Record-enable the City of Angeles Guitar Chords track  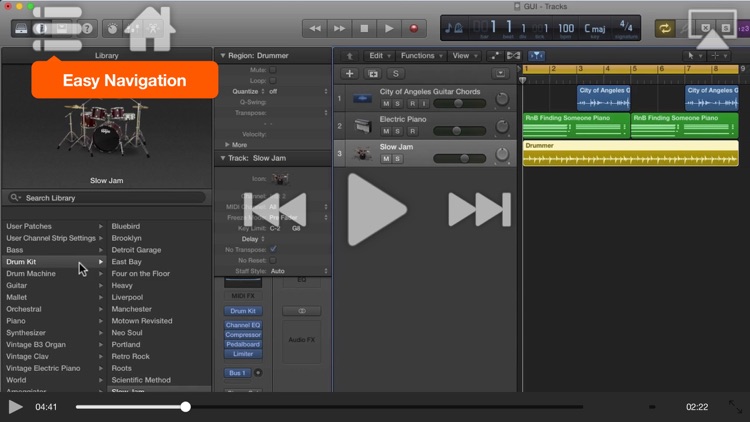tap(412, 103)
